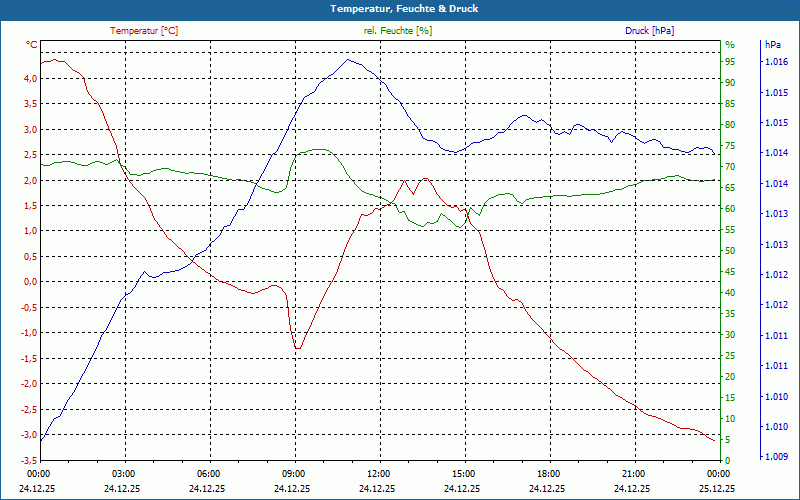Screen dimensions: 800x500
Task: Click the "-2,5" temperature axis value
Action: pos(29,409)
